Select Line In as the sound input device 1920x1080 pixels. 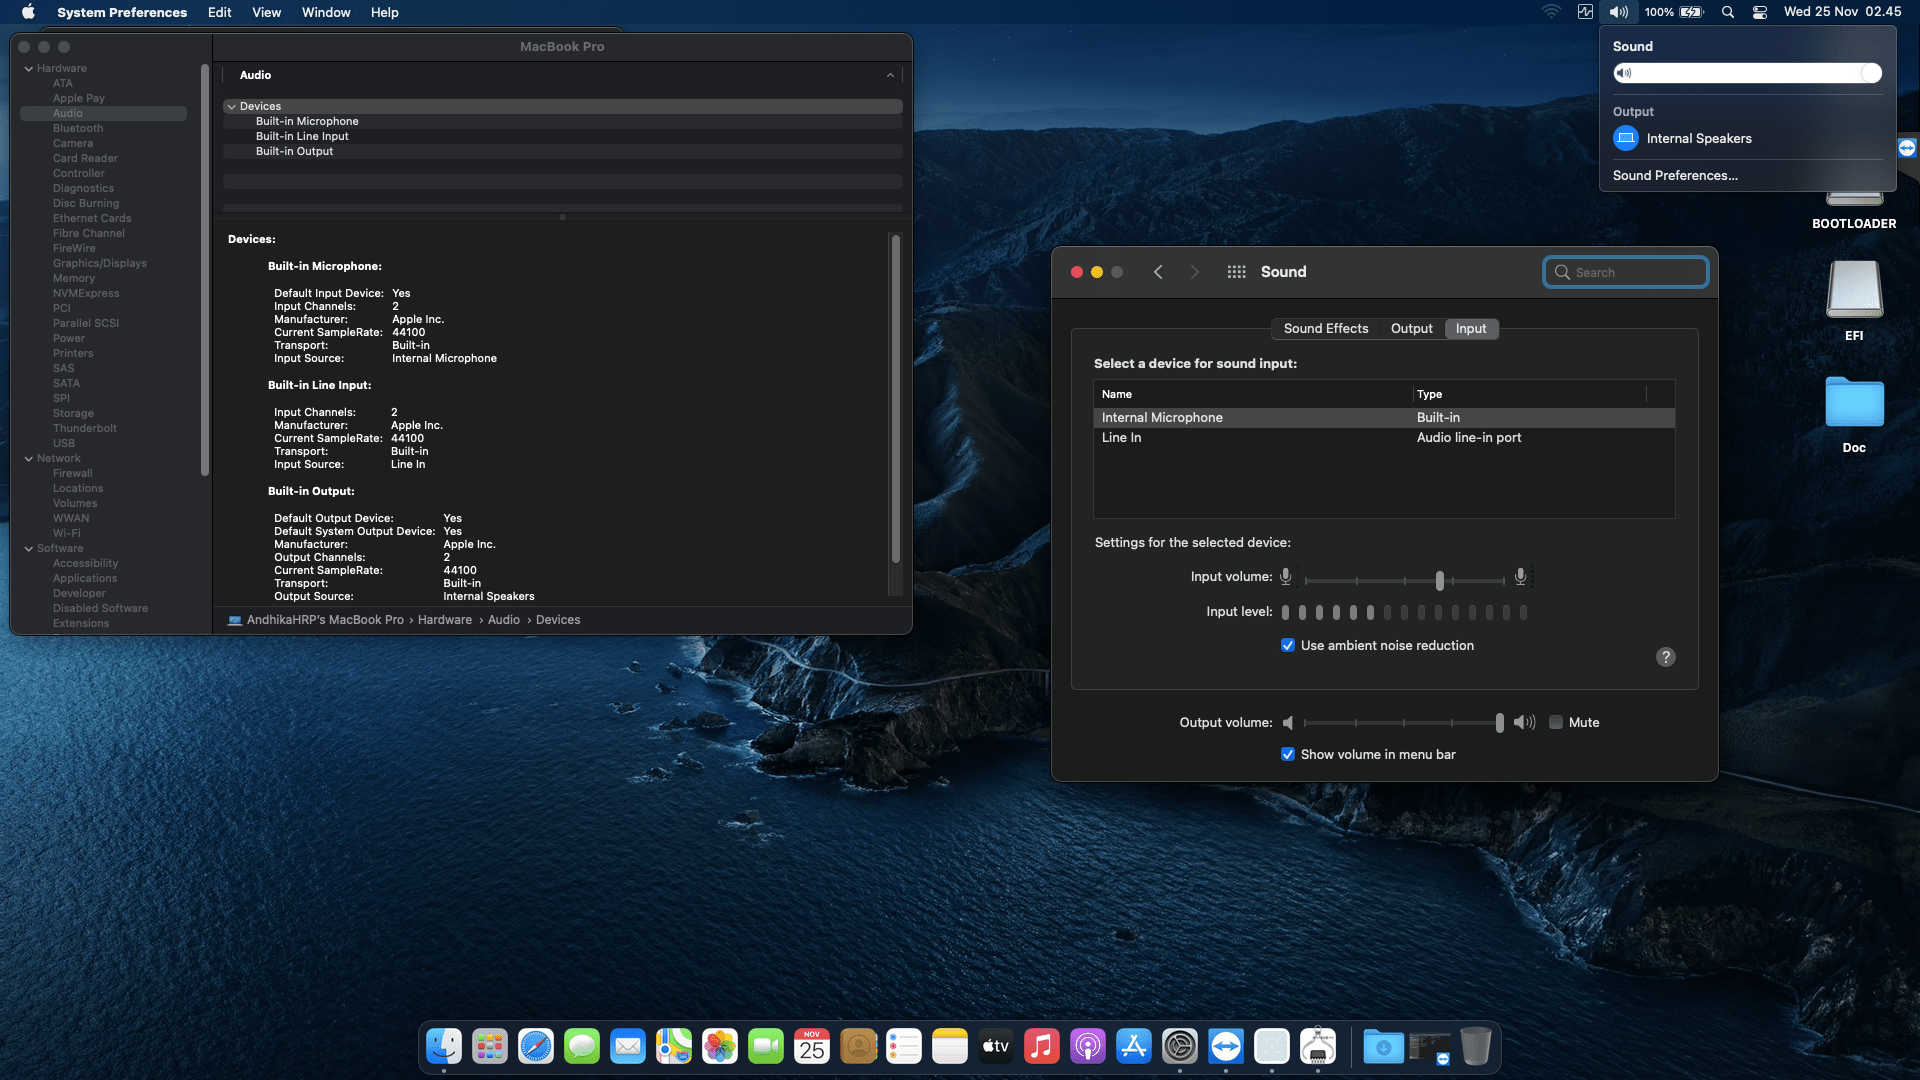click(1122, 437)
